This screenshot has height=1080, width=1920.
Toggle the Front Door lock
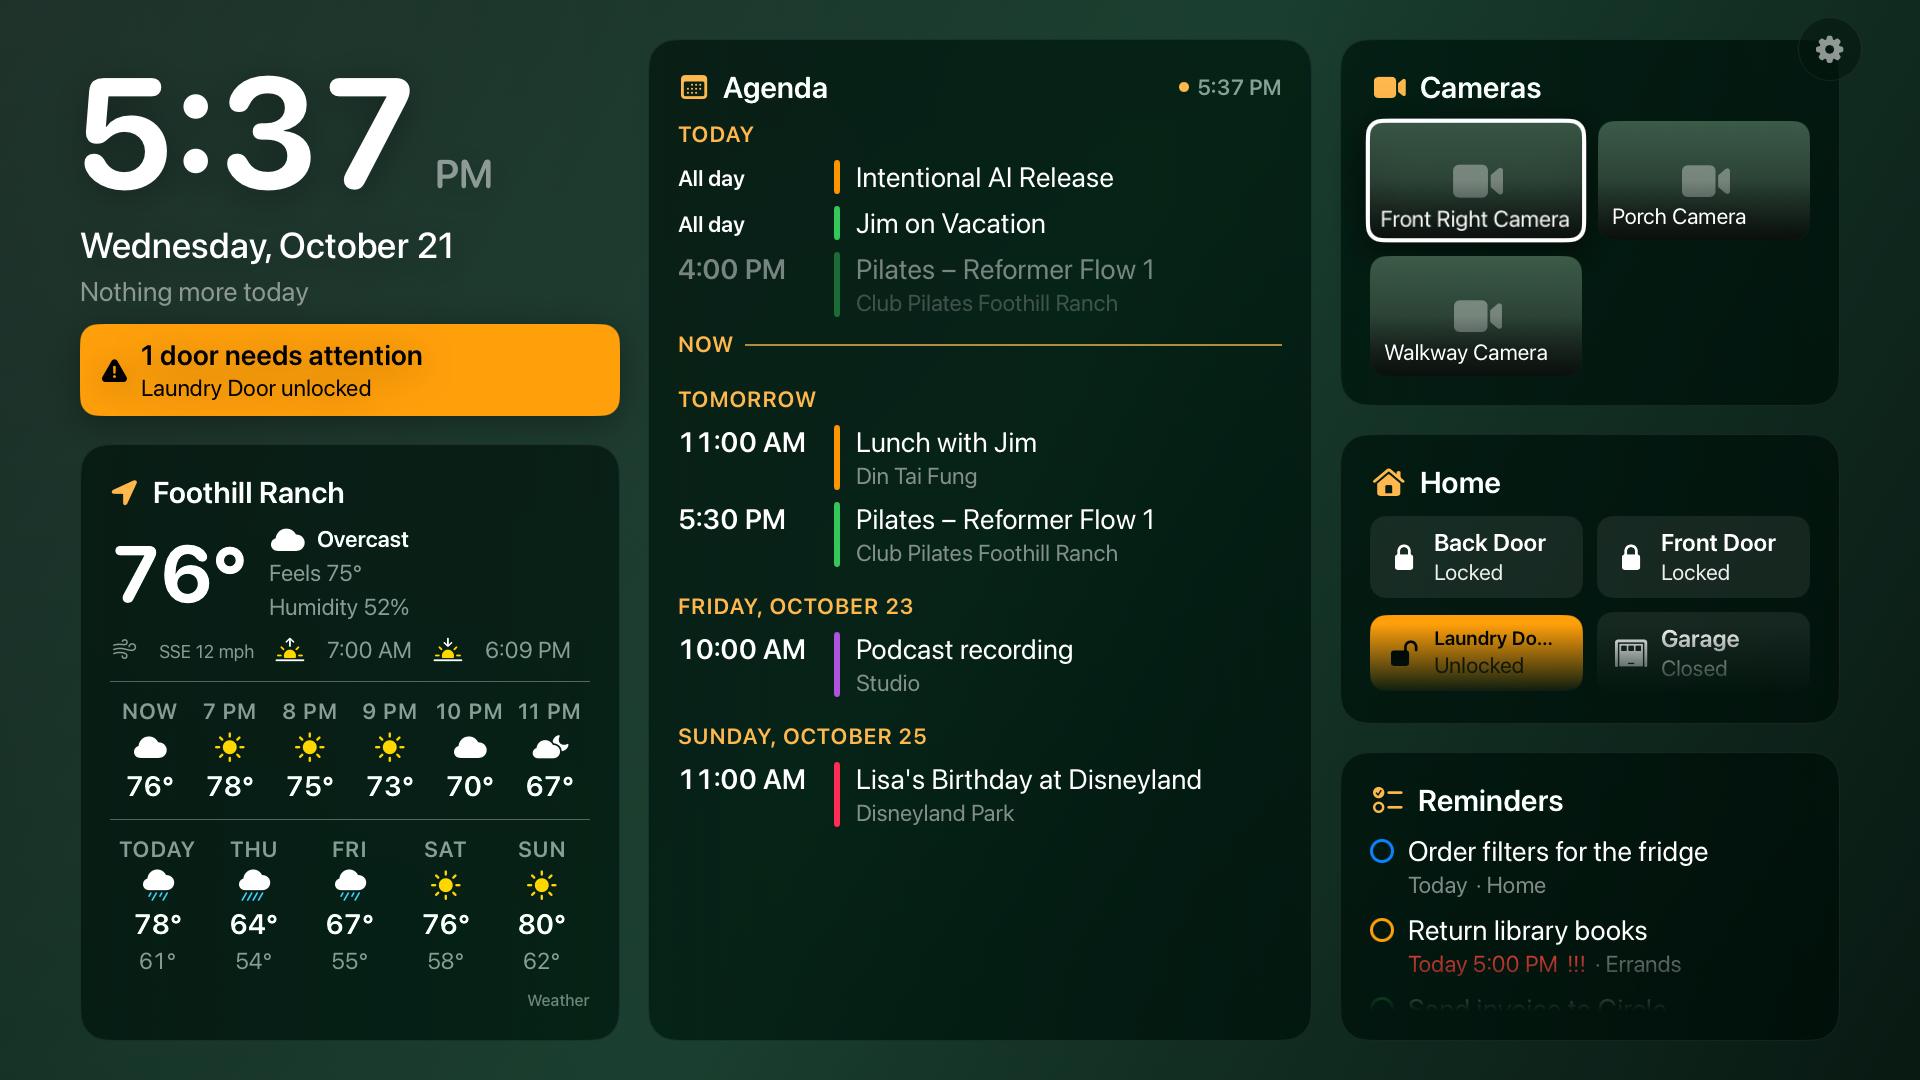click(1703, 557)
